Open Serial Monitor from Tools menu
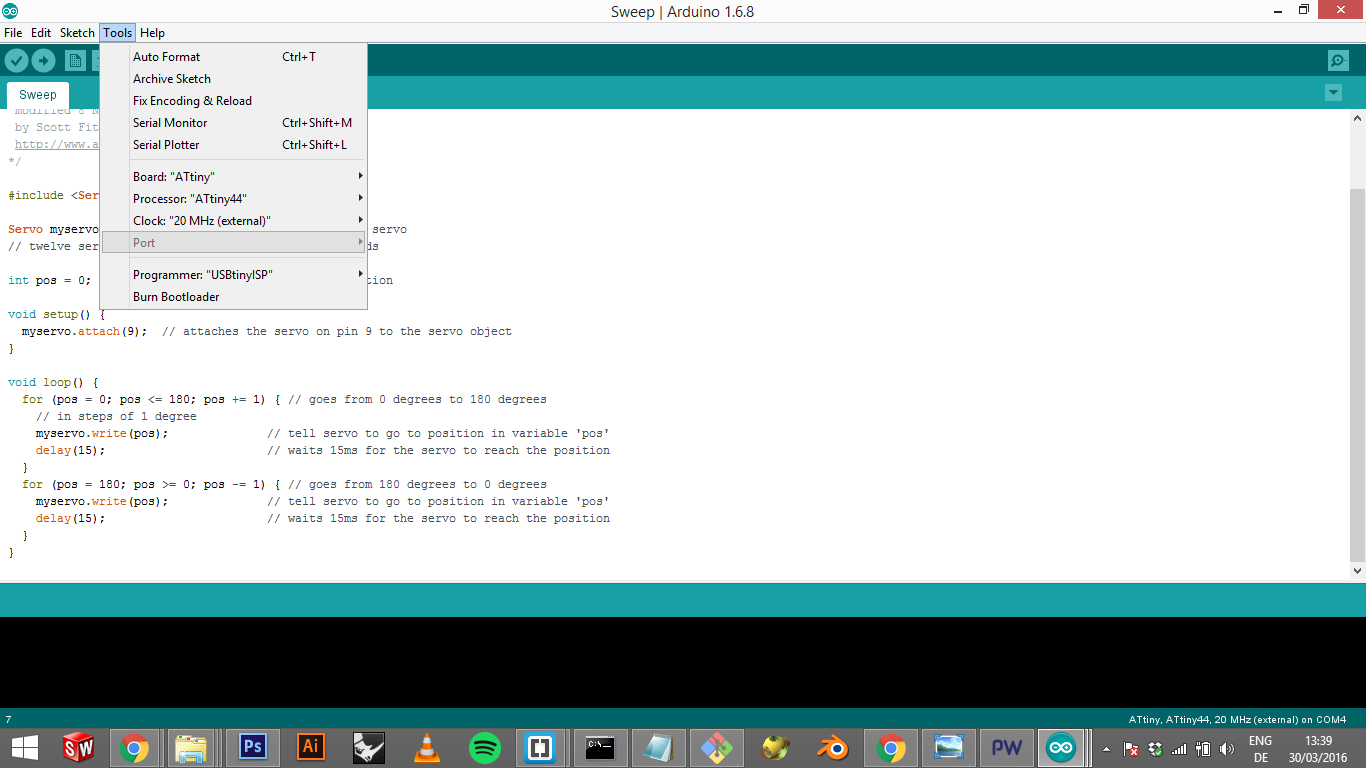Screen dimensions: 1366x768 point(234,123)
